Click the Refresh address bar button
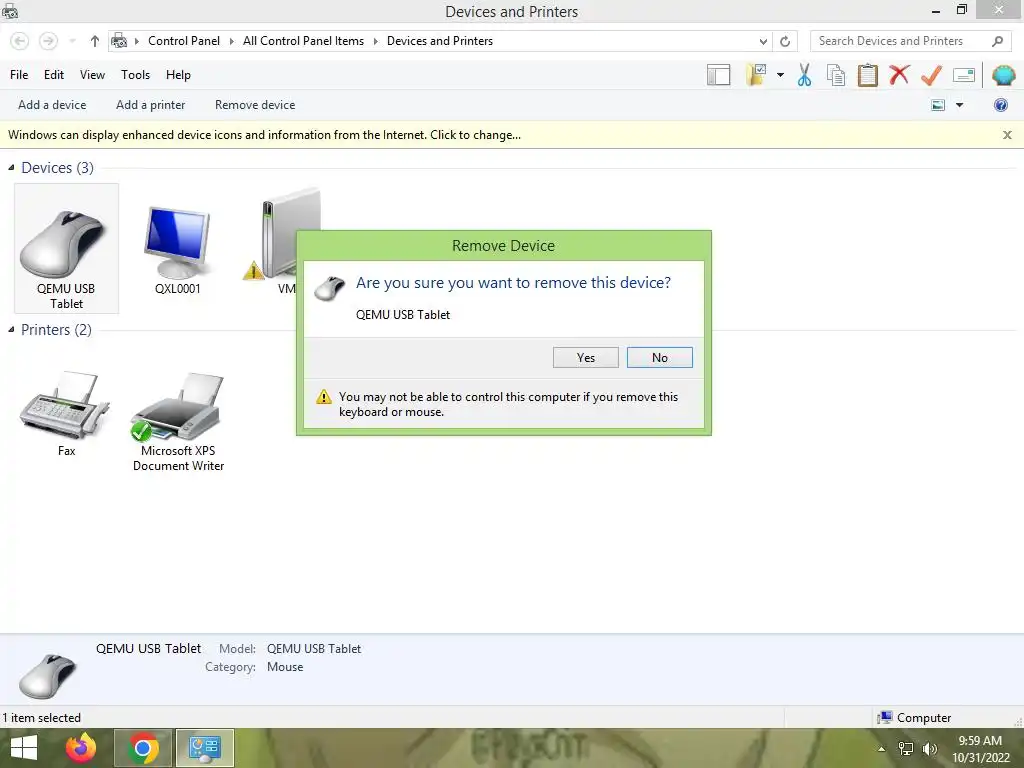The width and height of the screenshot is (1024, 768). [785, 41]
